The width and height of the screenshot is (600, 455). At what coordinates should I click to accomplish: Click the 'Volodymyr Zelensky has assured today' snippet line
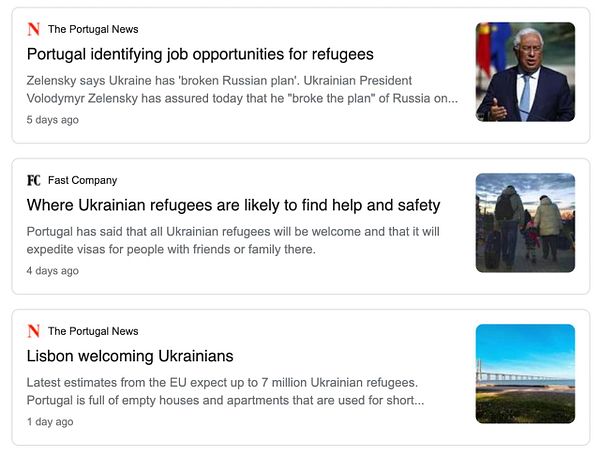pos(242,98)
